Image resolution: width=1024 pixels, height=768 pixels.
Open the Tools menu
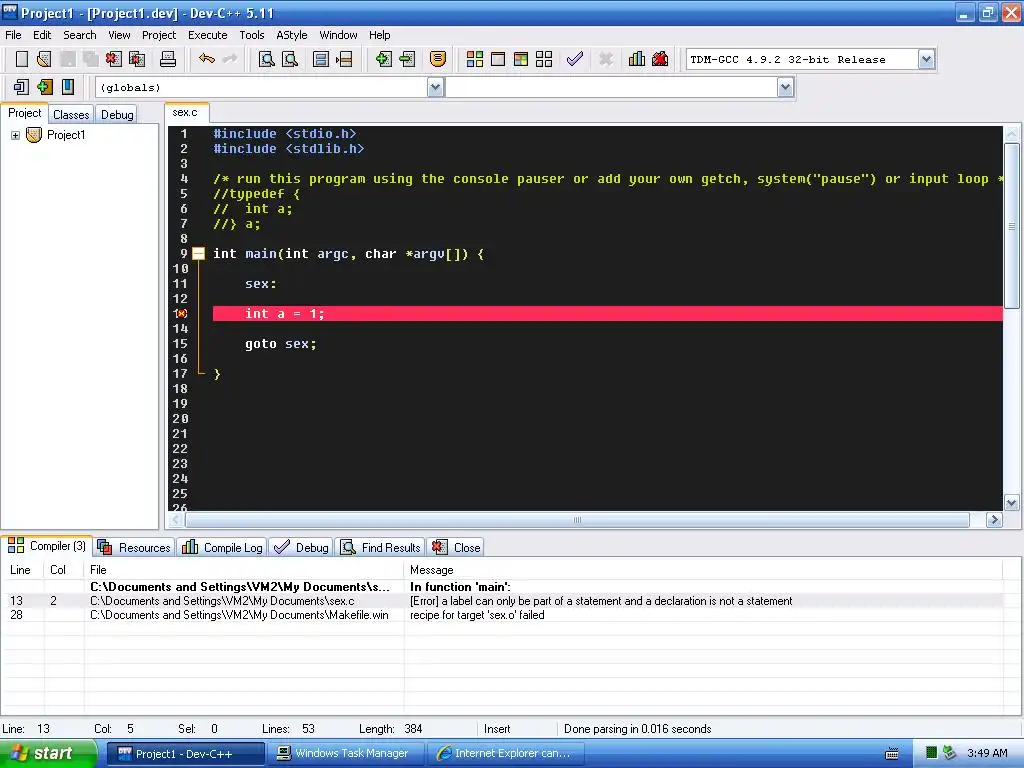251,35
